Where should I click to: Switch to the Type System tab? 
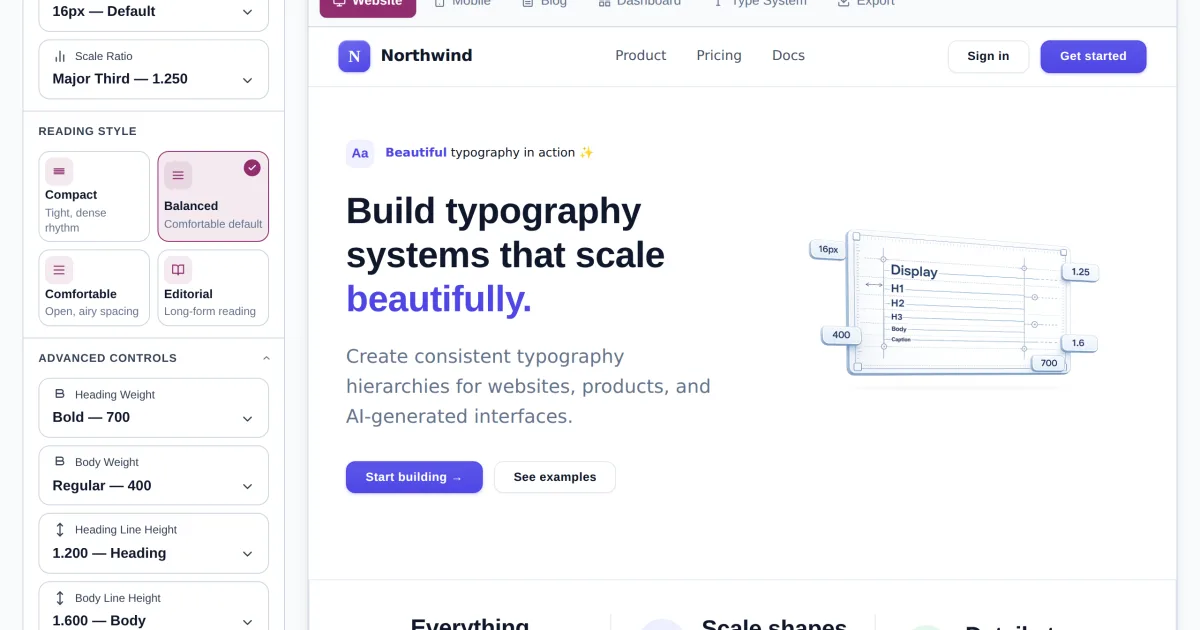click(x=759, y=5)
